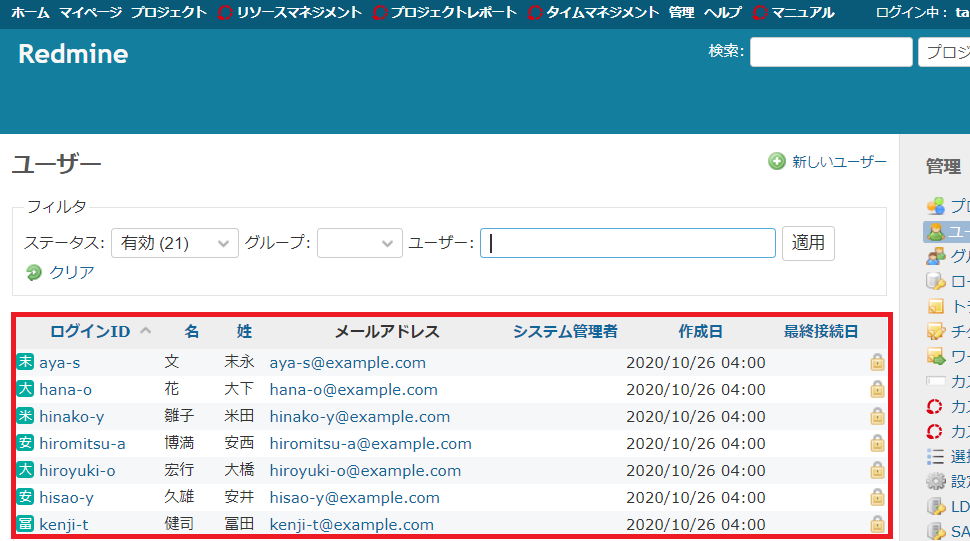Screen dimensions: 970x541
Task: Click the green plus New User icon
Action: point(776,161)
